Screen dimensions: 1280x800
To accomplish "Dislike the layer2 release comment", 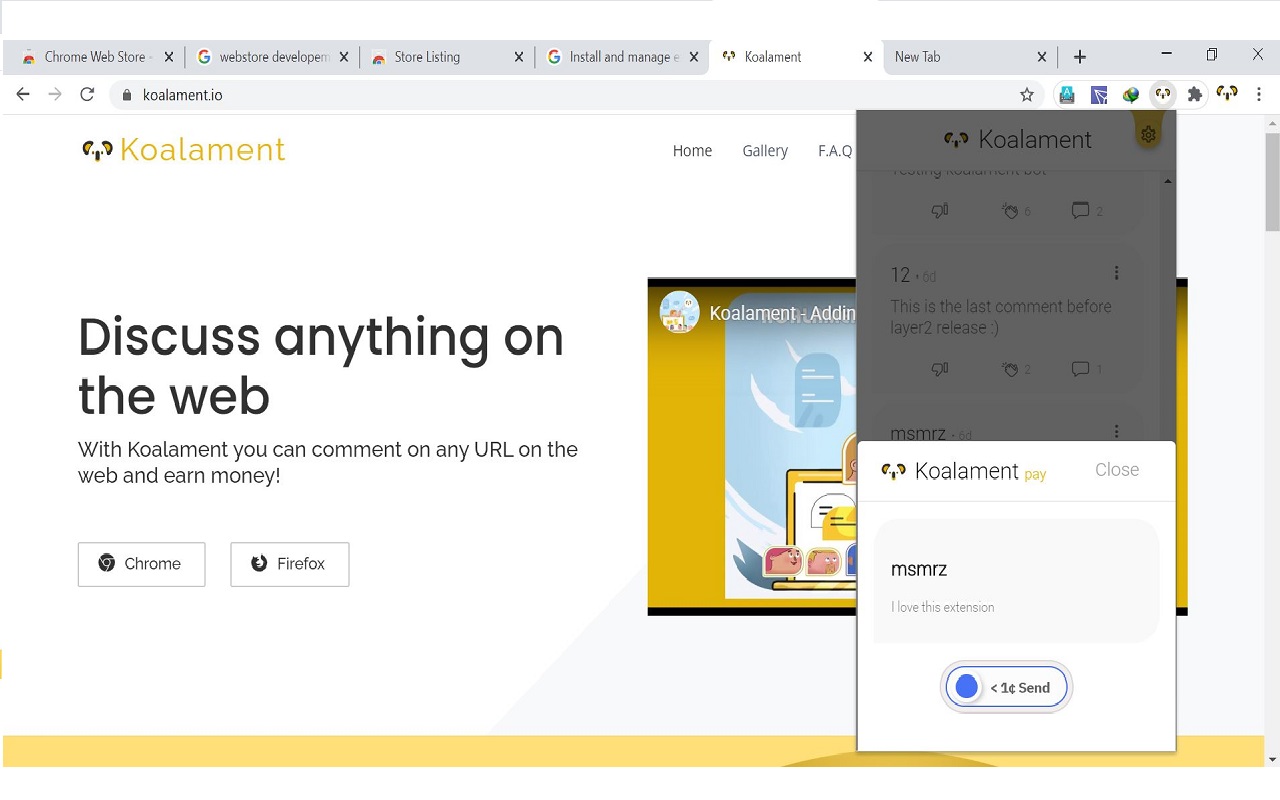I will click(939, 369).
